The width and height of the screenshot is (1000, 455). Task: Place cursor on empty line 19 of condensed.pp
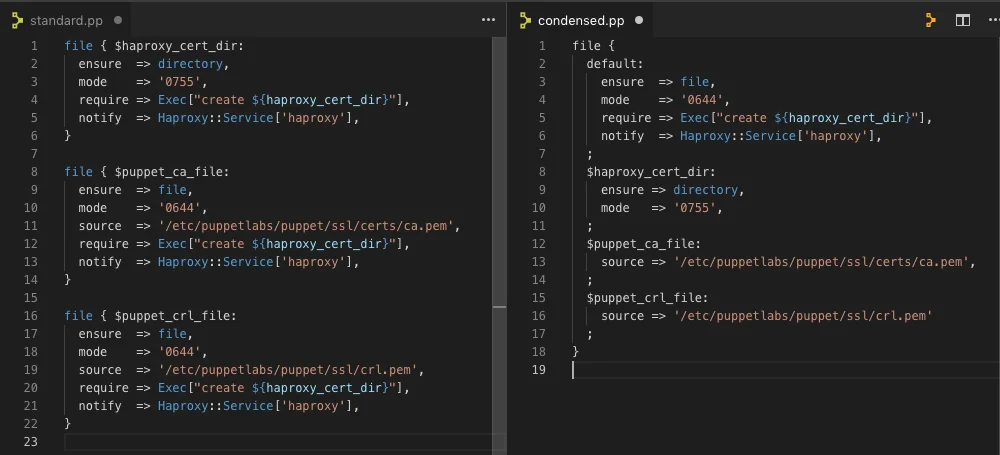pyautogui.click(x=786, y=369)
